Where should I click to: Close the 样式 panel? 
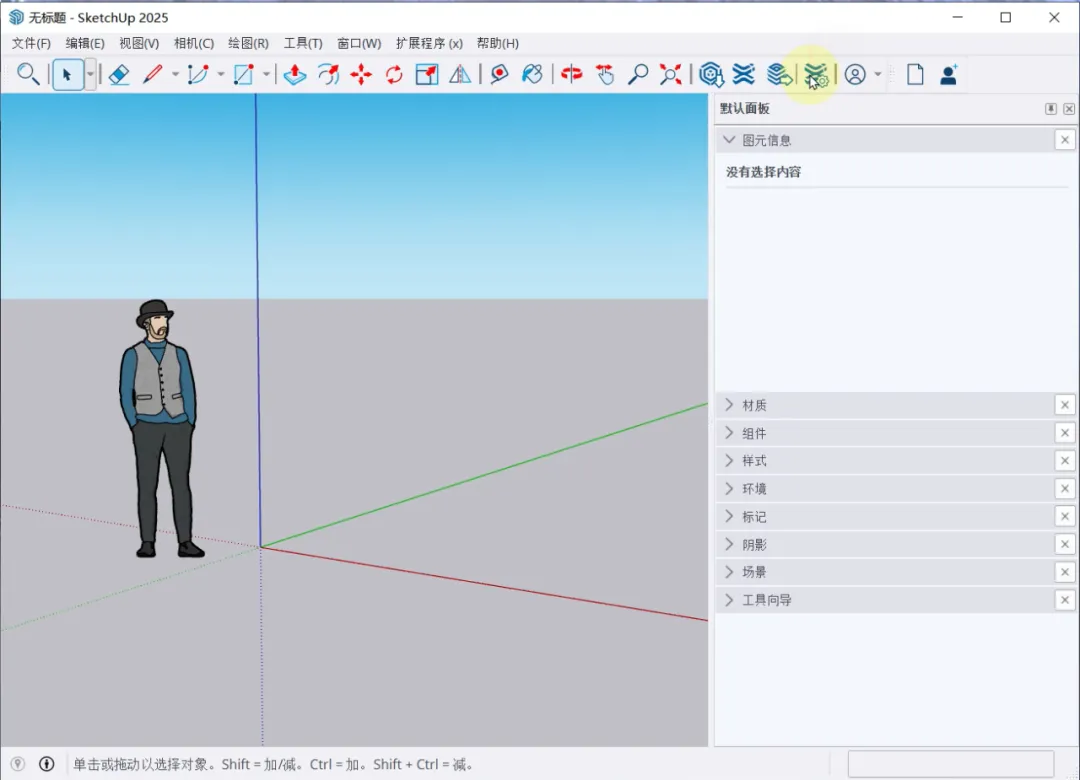coord(1064,460)
